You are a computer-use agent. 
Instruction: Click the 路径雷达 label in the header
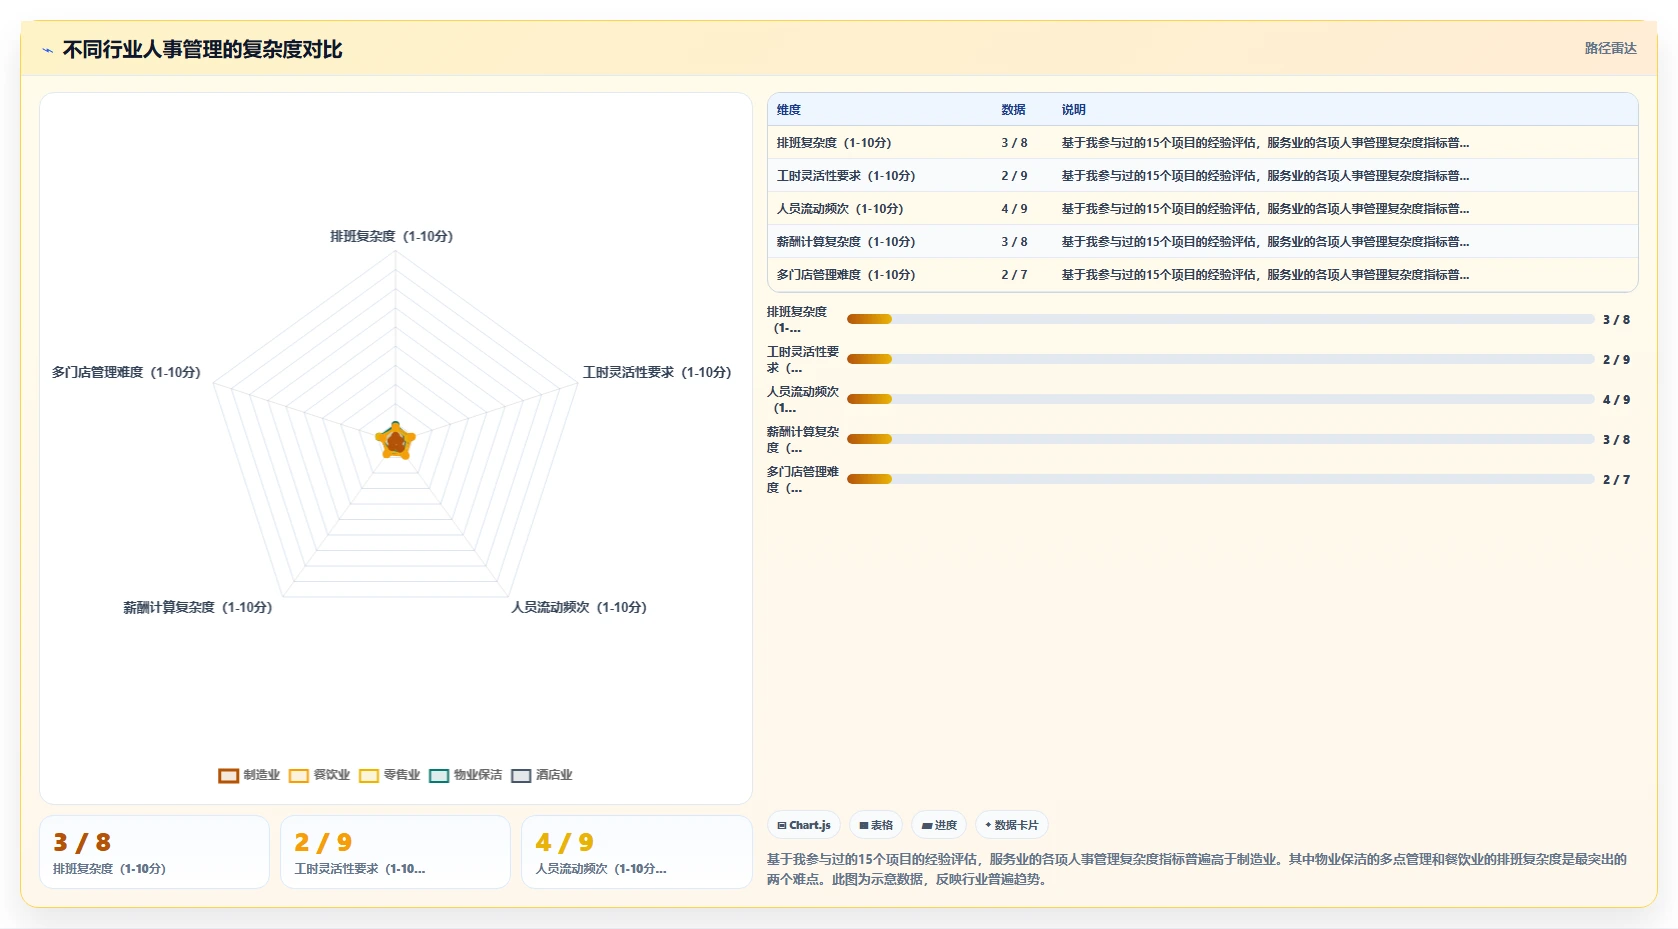[1610, 48]
